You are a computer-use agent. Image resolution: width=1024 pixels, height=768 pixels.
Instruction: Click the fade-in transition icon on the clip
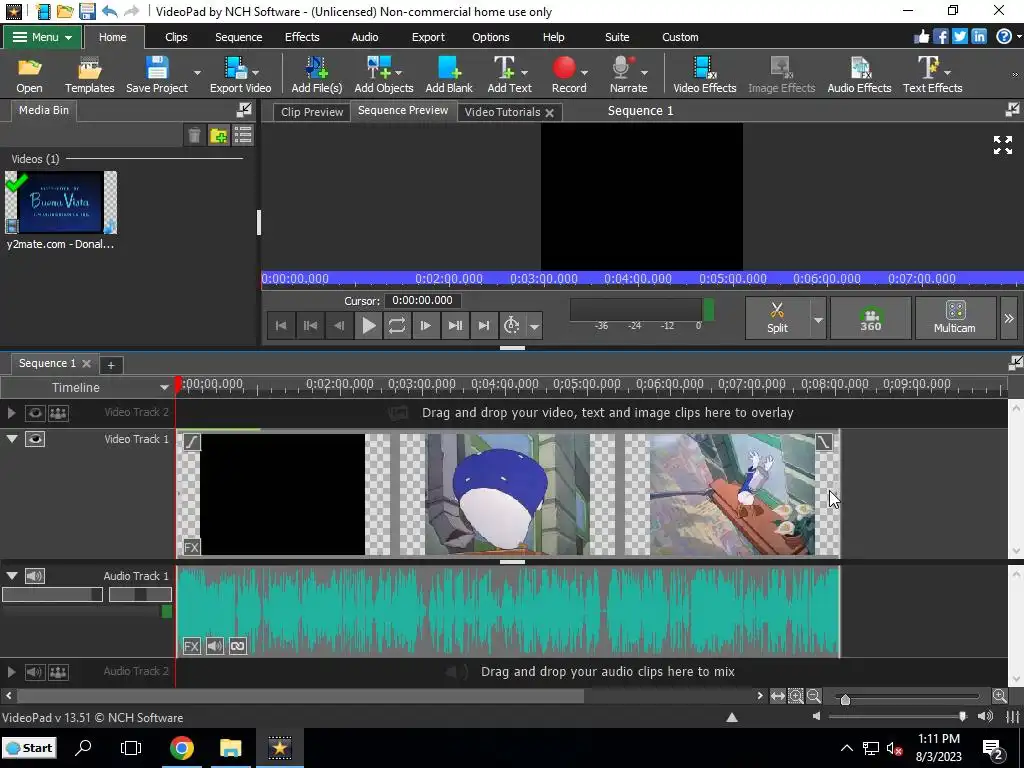coord(191,442)
